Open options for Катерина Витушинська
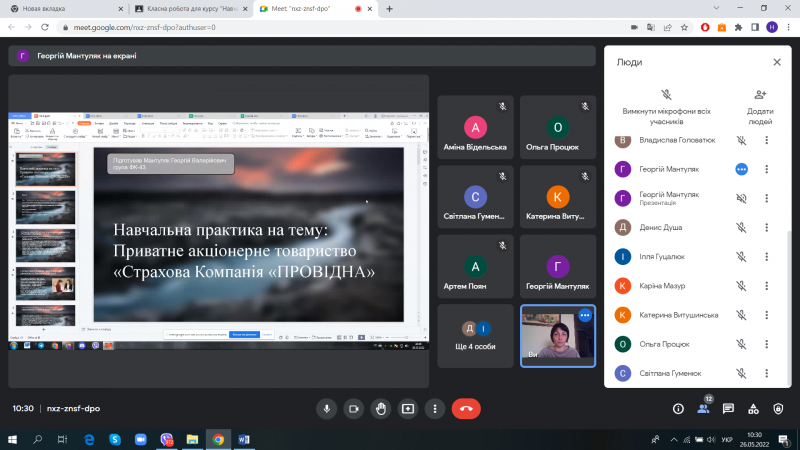This screenshot has width=800, height=450. pyautogui.click(x=766, y=315)
